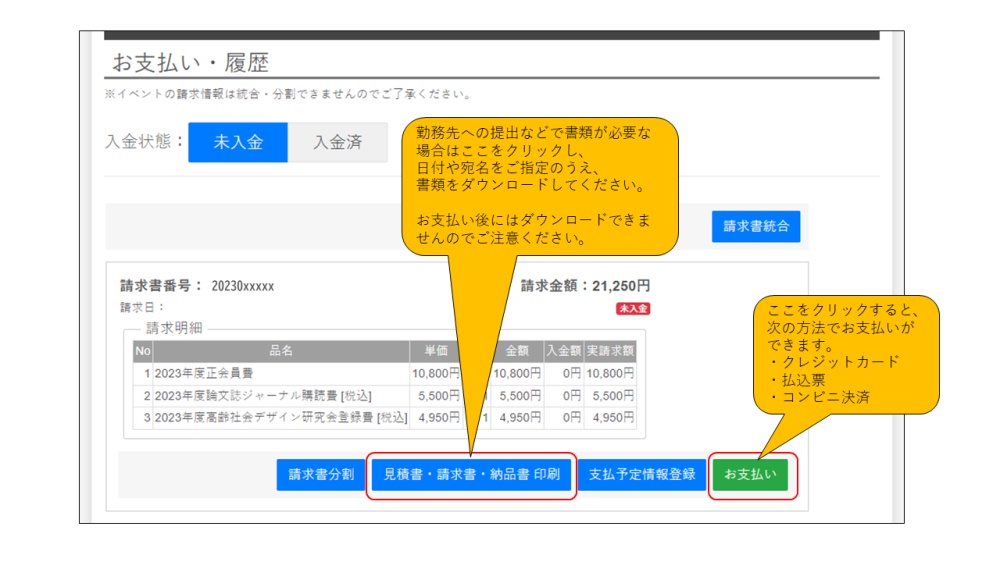The height and width of the screenshot is (562, 1000).
Task: Click the red 未入金 status badge
Action: tap(632, 309)
